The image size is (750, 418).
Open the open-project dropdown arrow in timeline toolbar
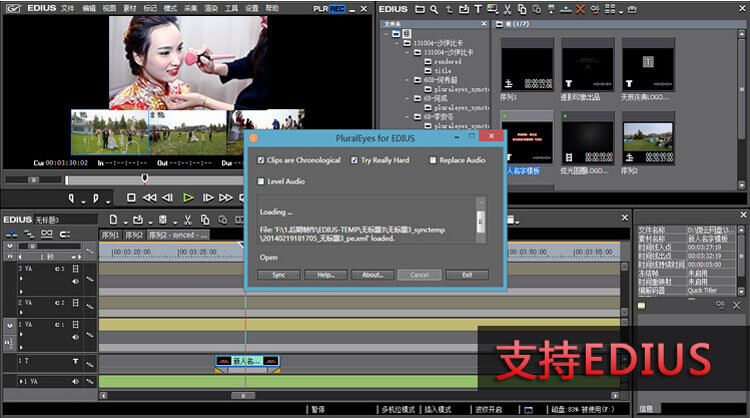coord(150,223)
